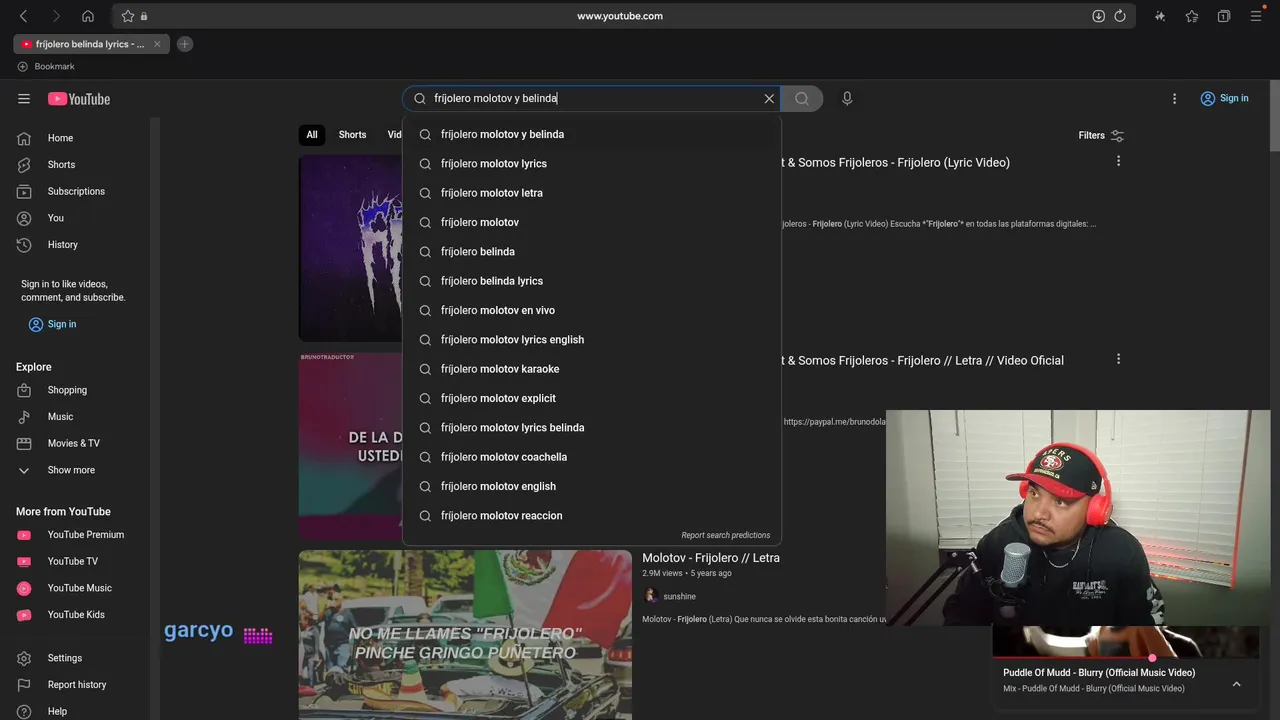Open Subscriptions in the sidebar
1280x720 pixels.
coord(75,191)
